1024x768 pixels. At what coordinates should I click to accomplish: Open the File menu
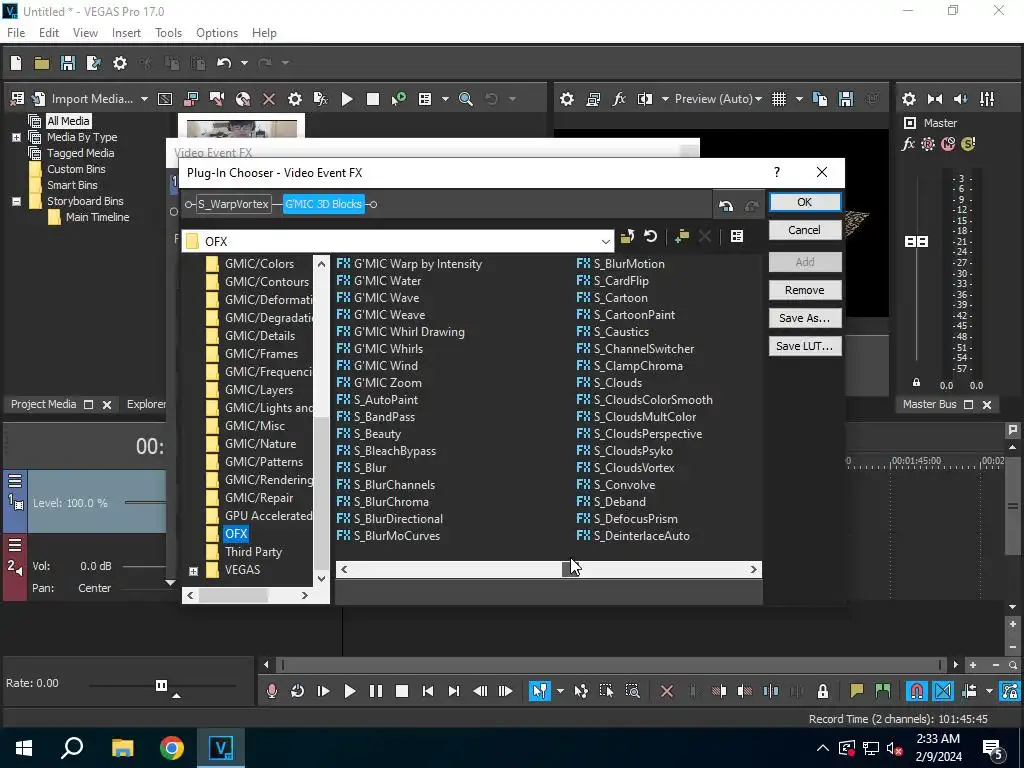(x=16, y=33)
